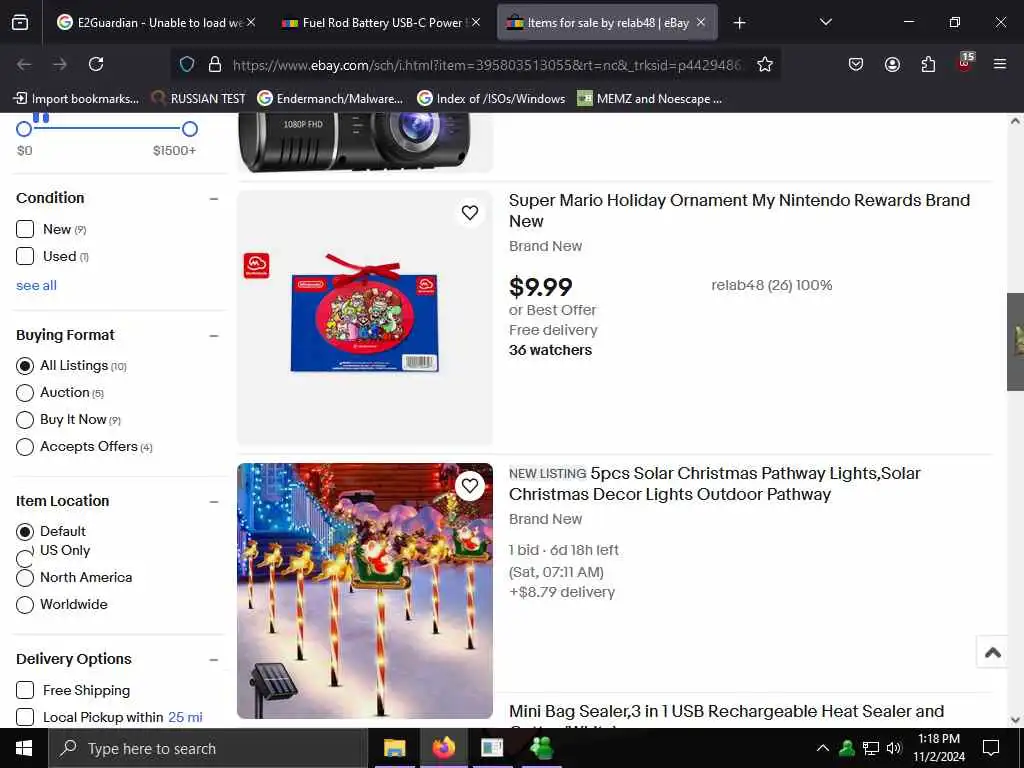Select Buy It Now format

click(25, 419)
